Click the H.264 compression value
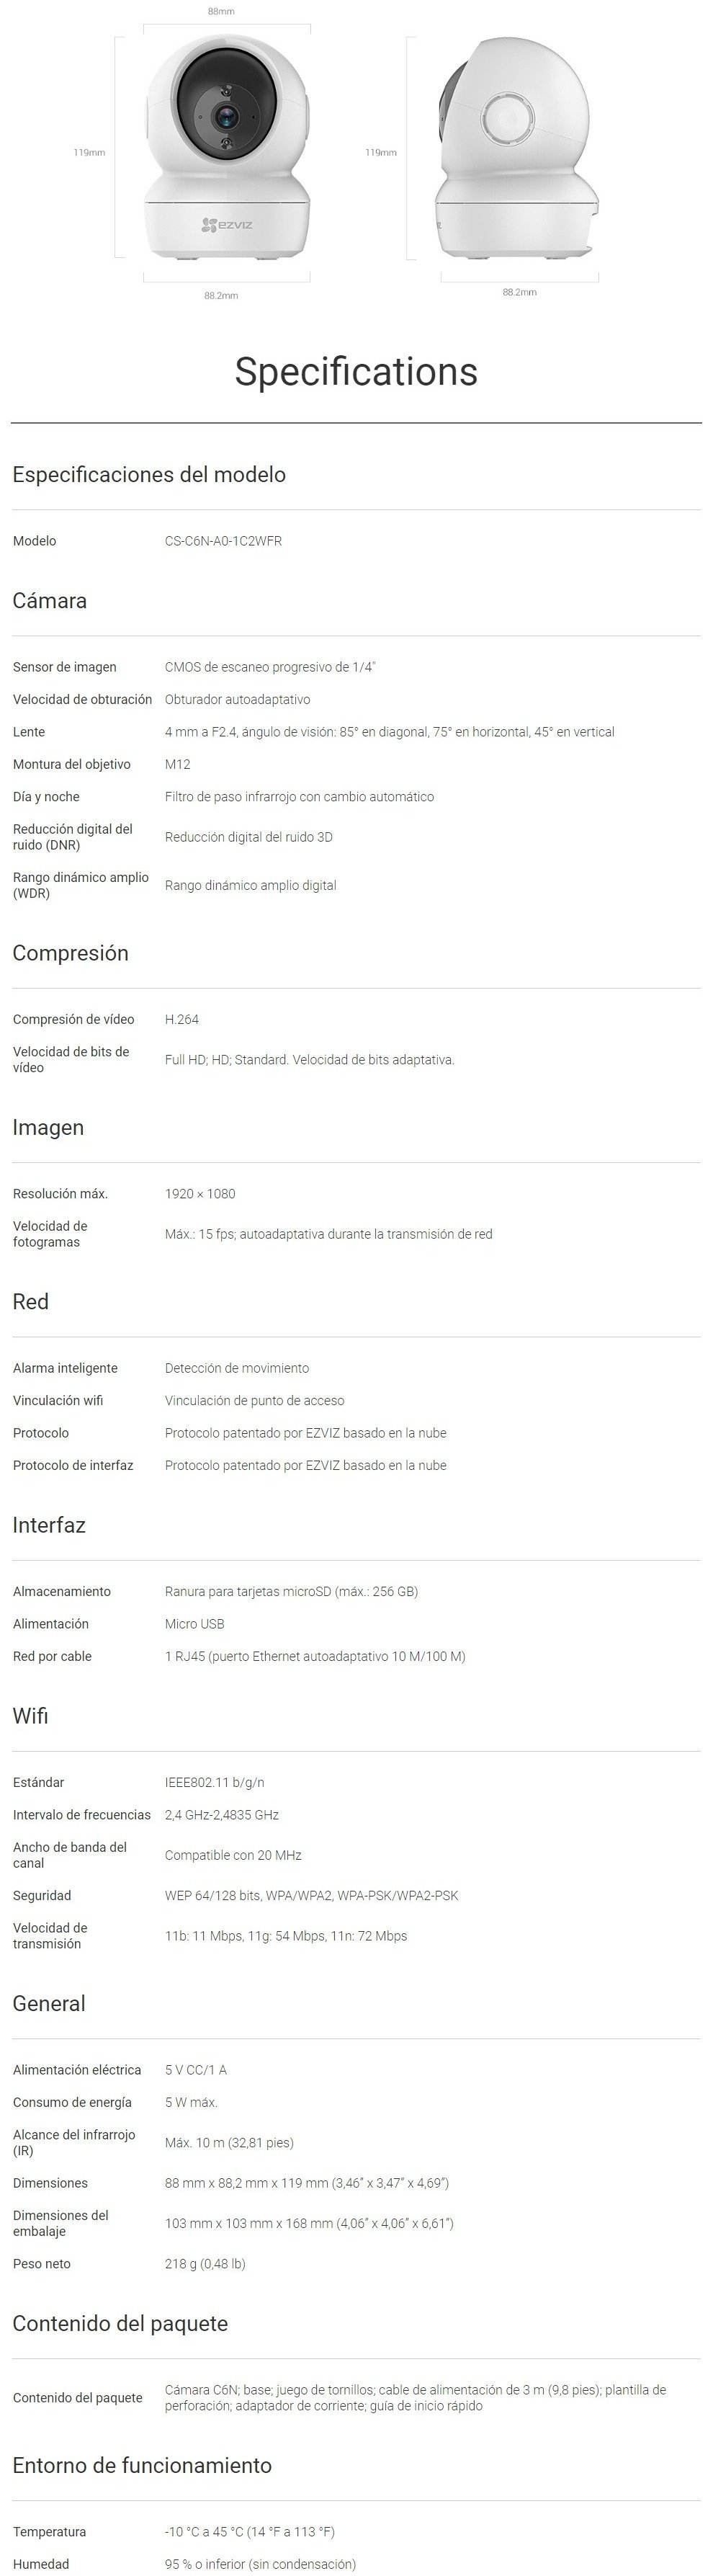The height and width of the screenshot is (2576, 713). coord(182,1019)
